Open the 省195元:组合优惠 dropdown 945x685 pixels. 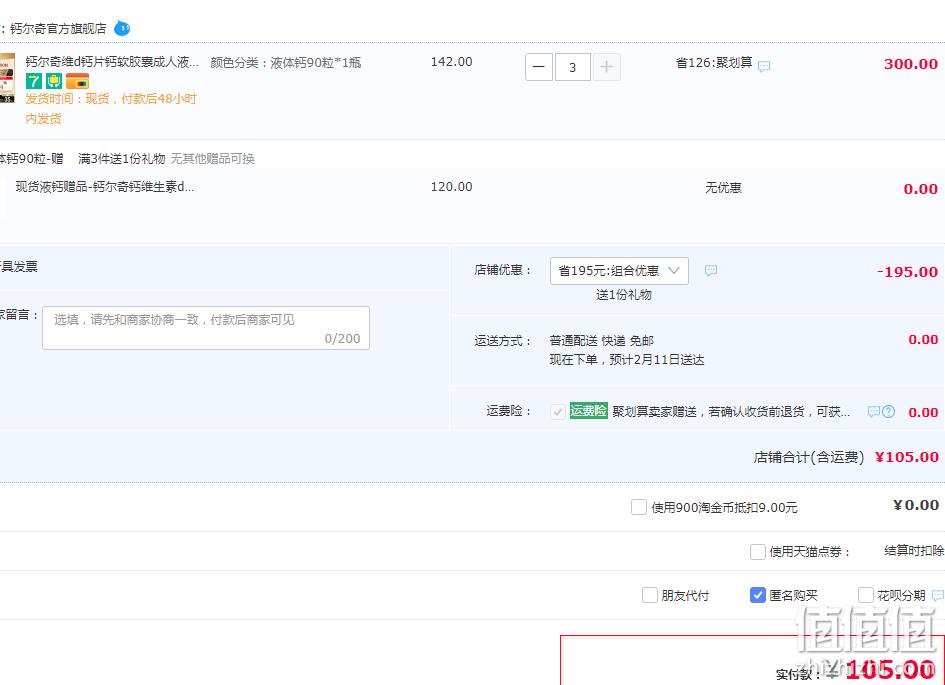pyautogui.click(x=619, y=271)
